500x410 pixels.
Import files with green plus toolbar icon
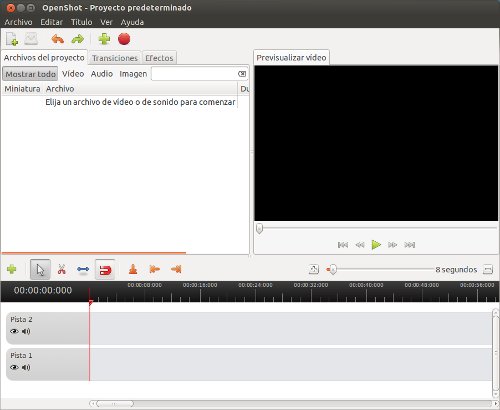(x=104, y=39)
